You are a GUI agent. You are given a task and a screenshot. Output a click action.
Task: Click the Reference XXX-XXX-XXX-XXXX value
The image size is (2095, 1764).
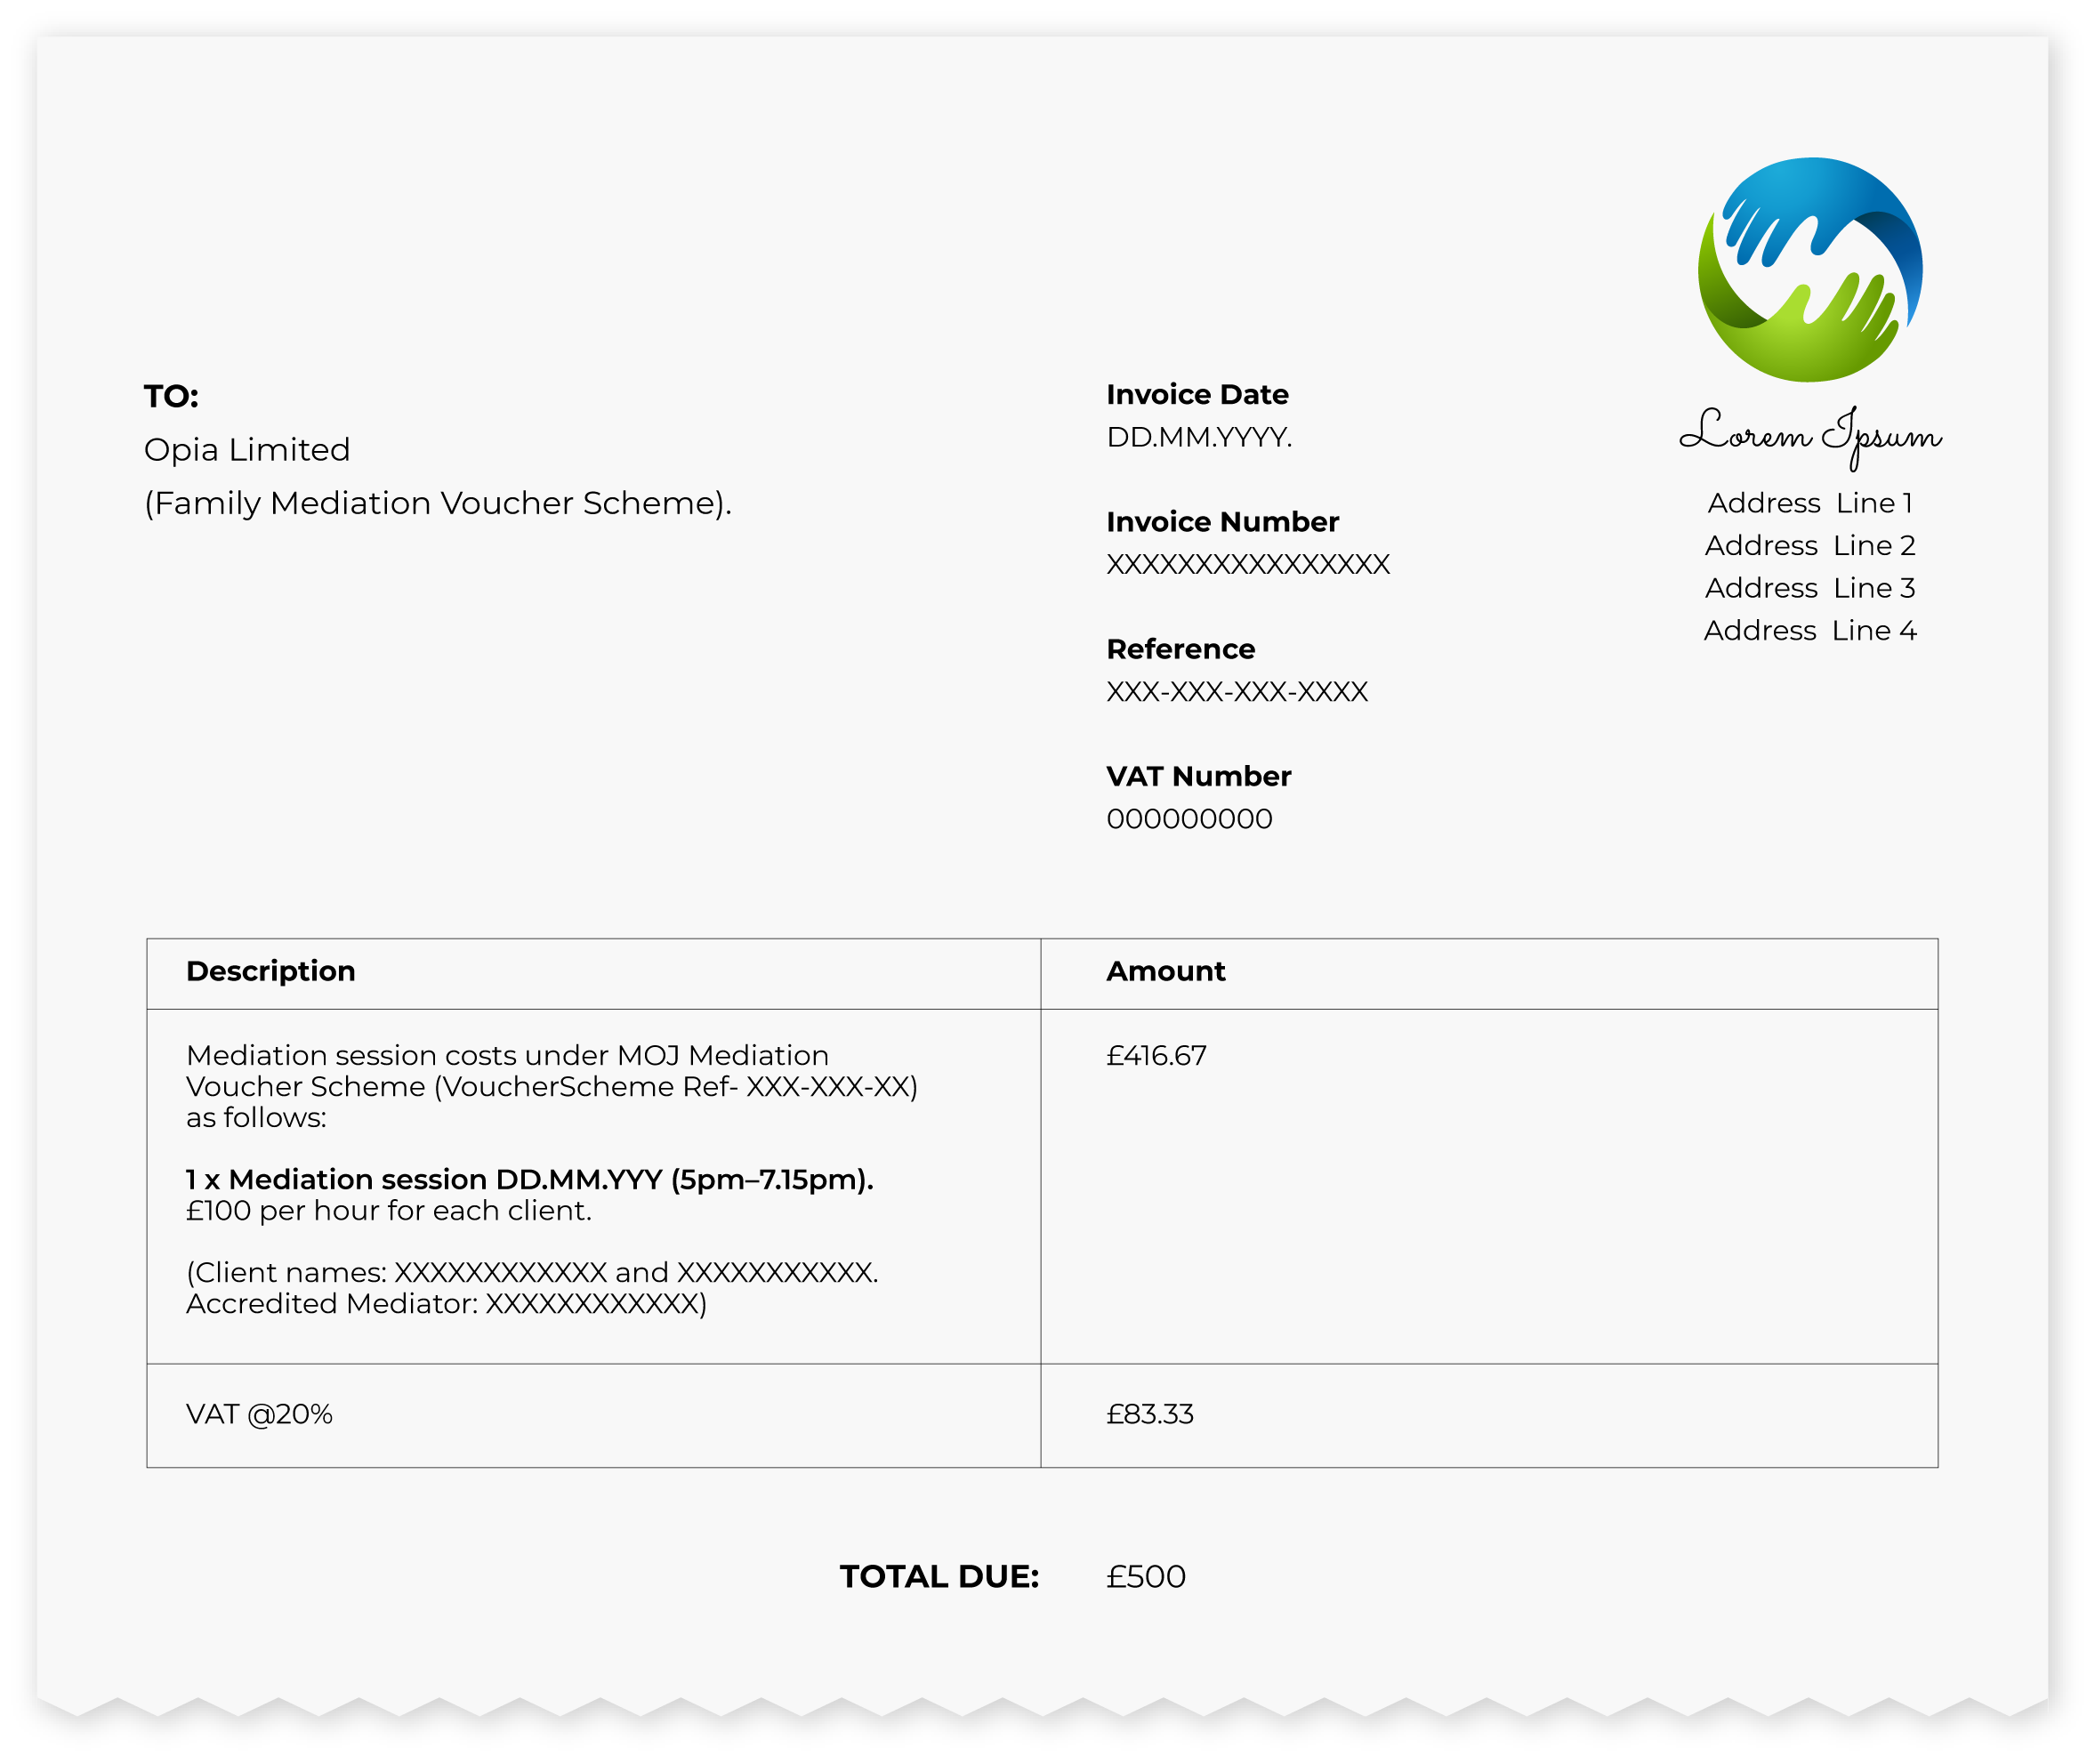tap(1236, 692)
